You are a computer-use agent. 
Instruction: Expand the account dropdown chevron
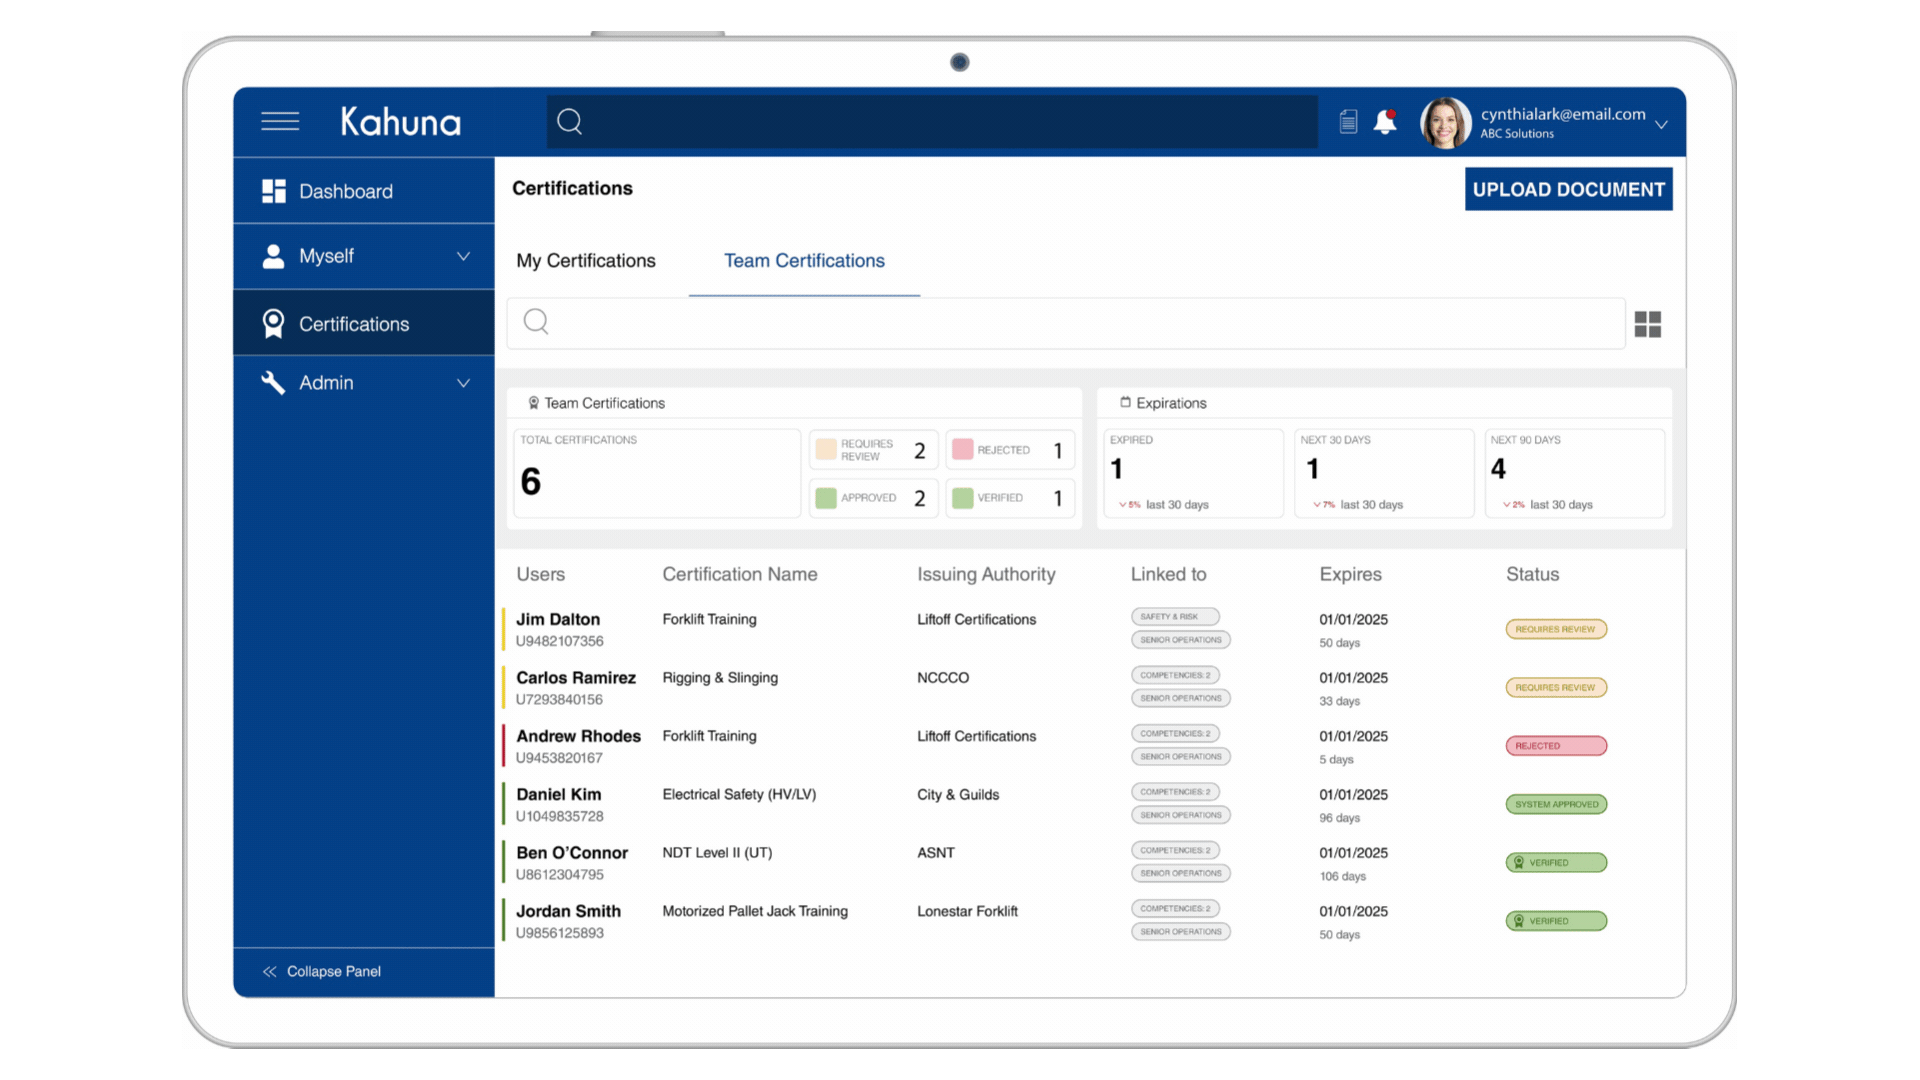tap(1661, 125)
